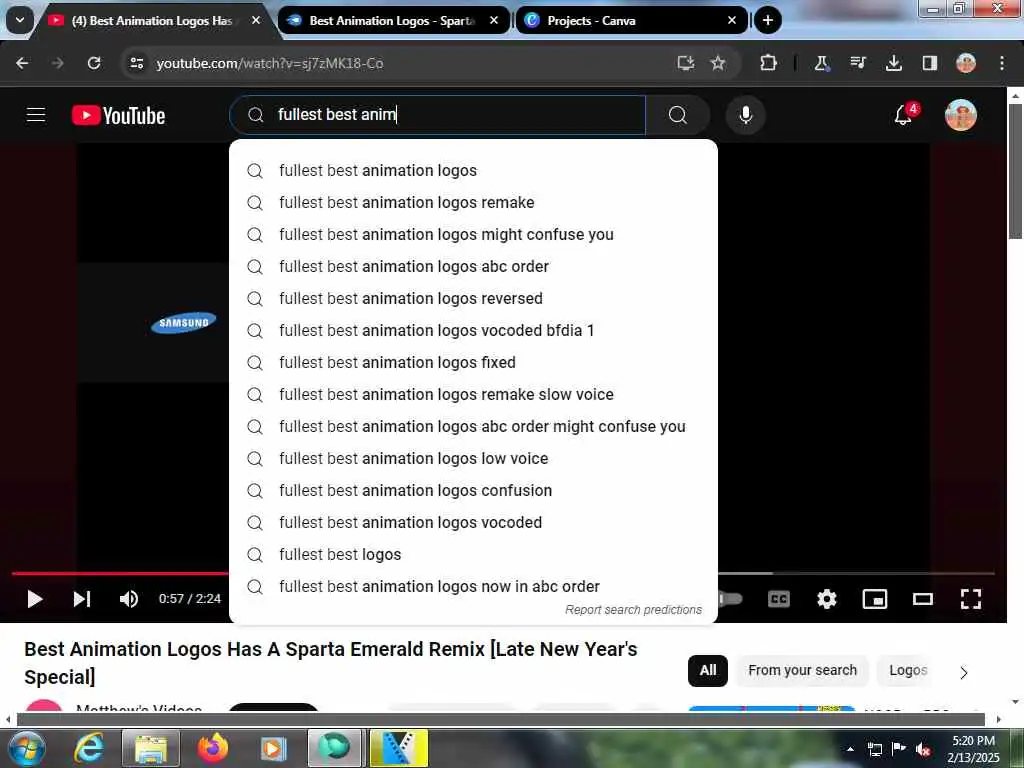
Task: Switch to theater mode
Action: click(923, 599)
